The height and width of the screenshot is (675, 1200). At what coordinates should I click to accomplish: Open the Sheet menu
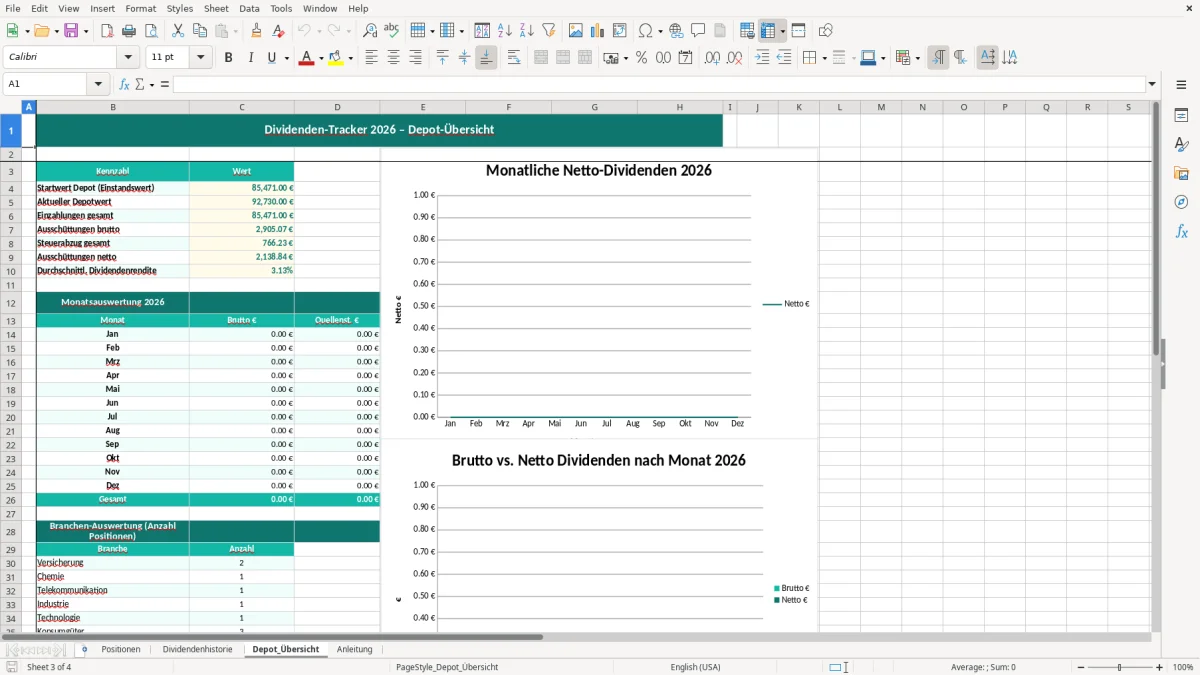click(x=216, y=8)
